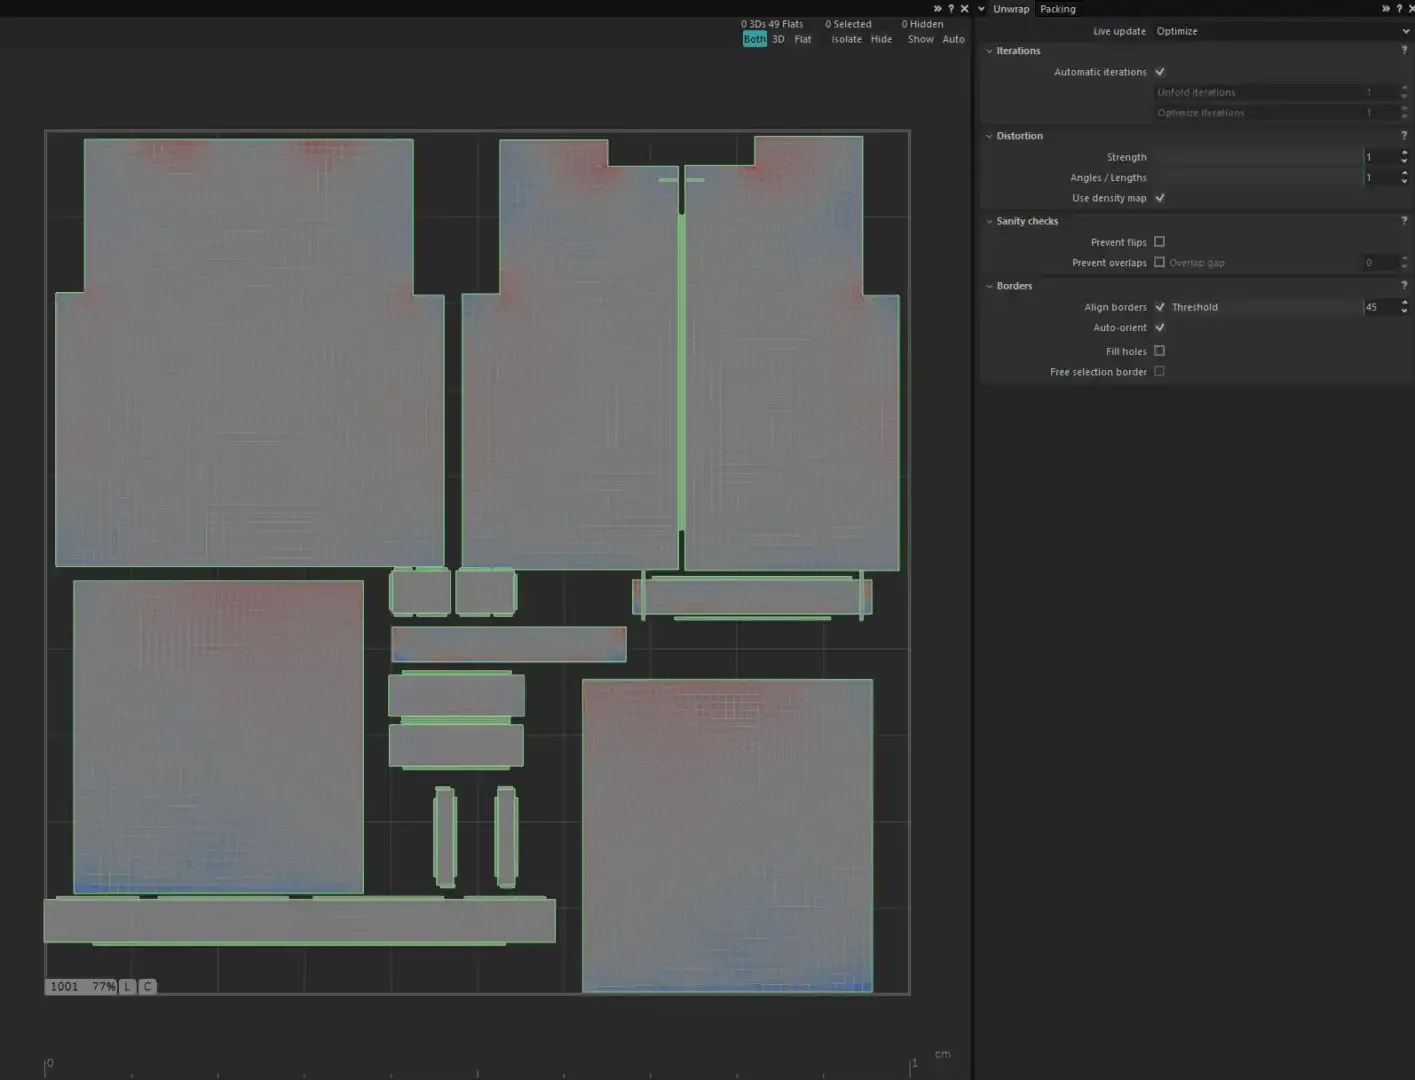Click the Auto button

coord(954,39)
